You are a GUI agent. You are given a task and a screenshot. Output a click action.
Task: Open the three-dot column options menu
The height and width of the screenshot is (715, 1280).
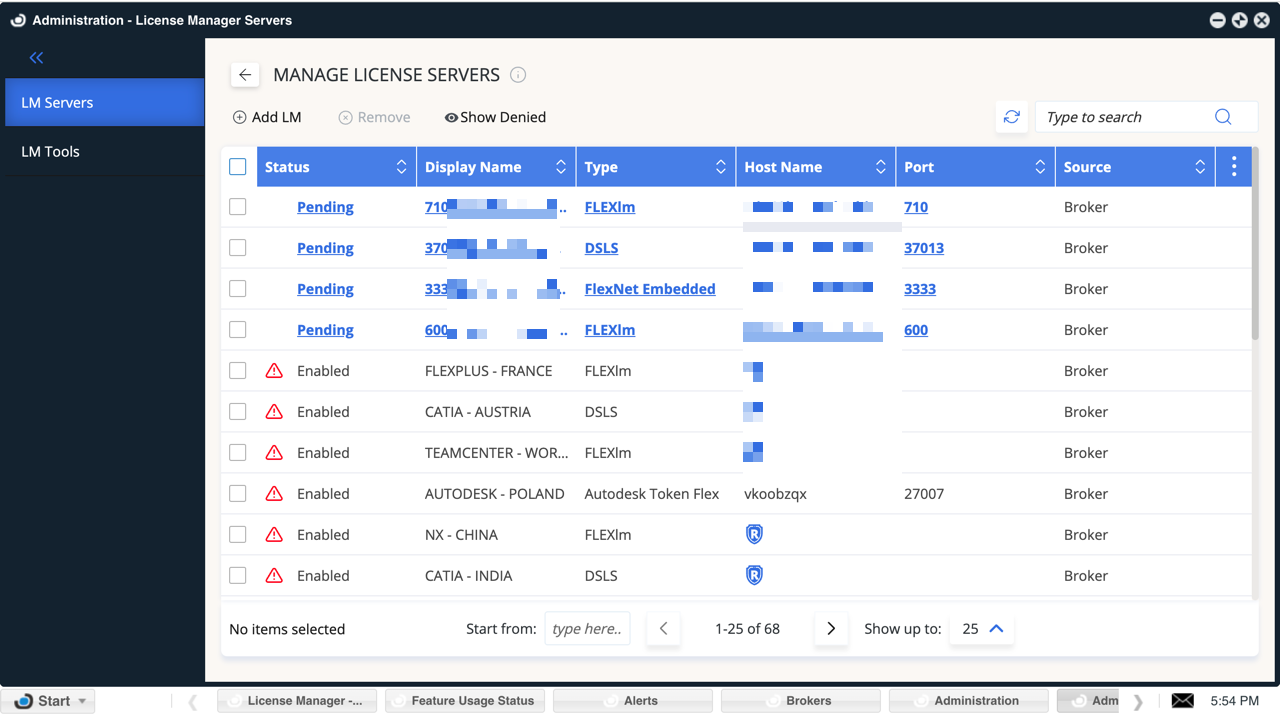click(1233, 166)
